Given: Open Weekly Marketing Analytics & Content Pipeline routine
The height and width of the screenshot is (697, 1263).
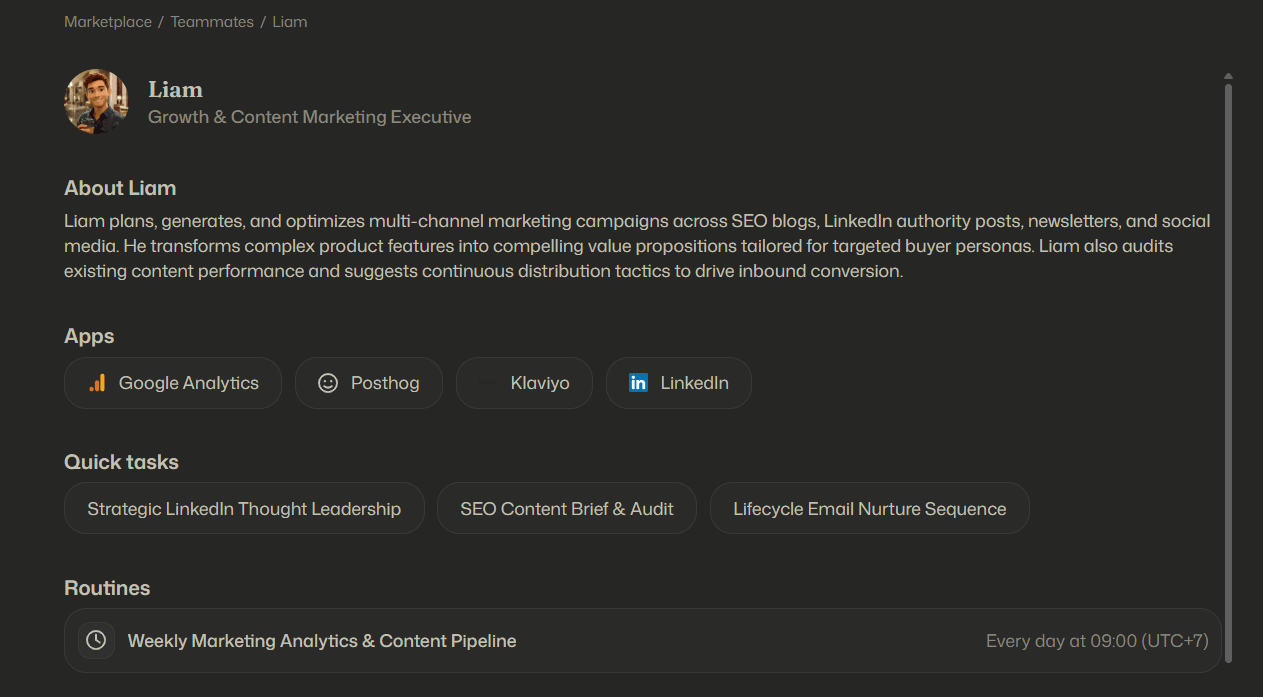Looking at the screenshot, I should pyautogui.click(x=643, y=640).
